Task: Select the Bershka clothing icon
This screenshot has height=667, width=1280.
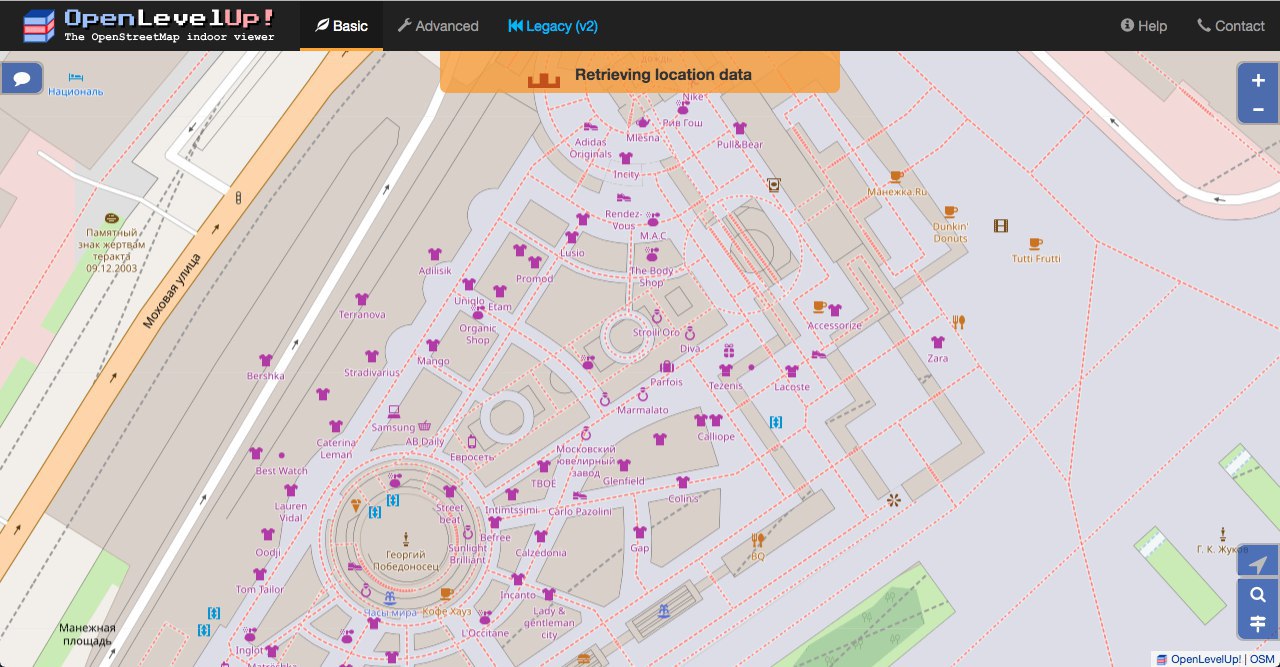Action: [265, 360]
